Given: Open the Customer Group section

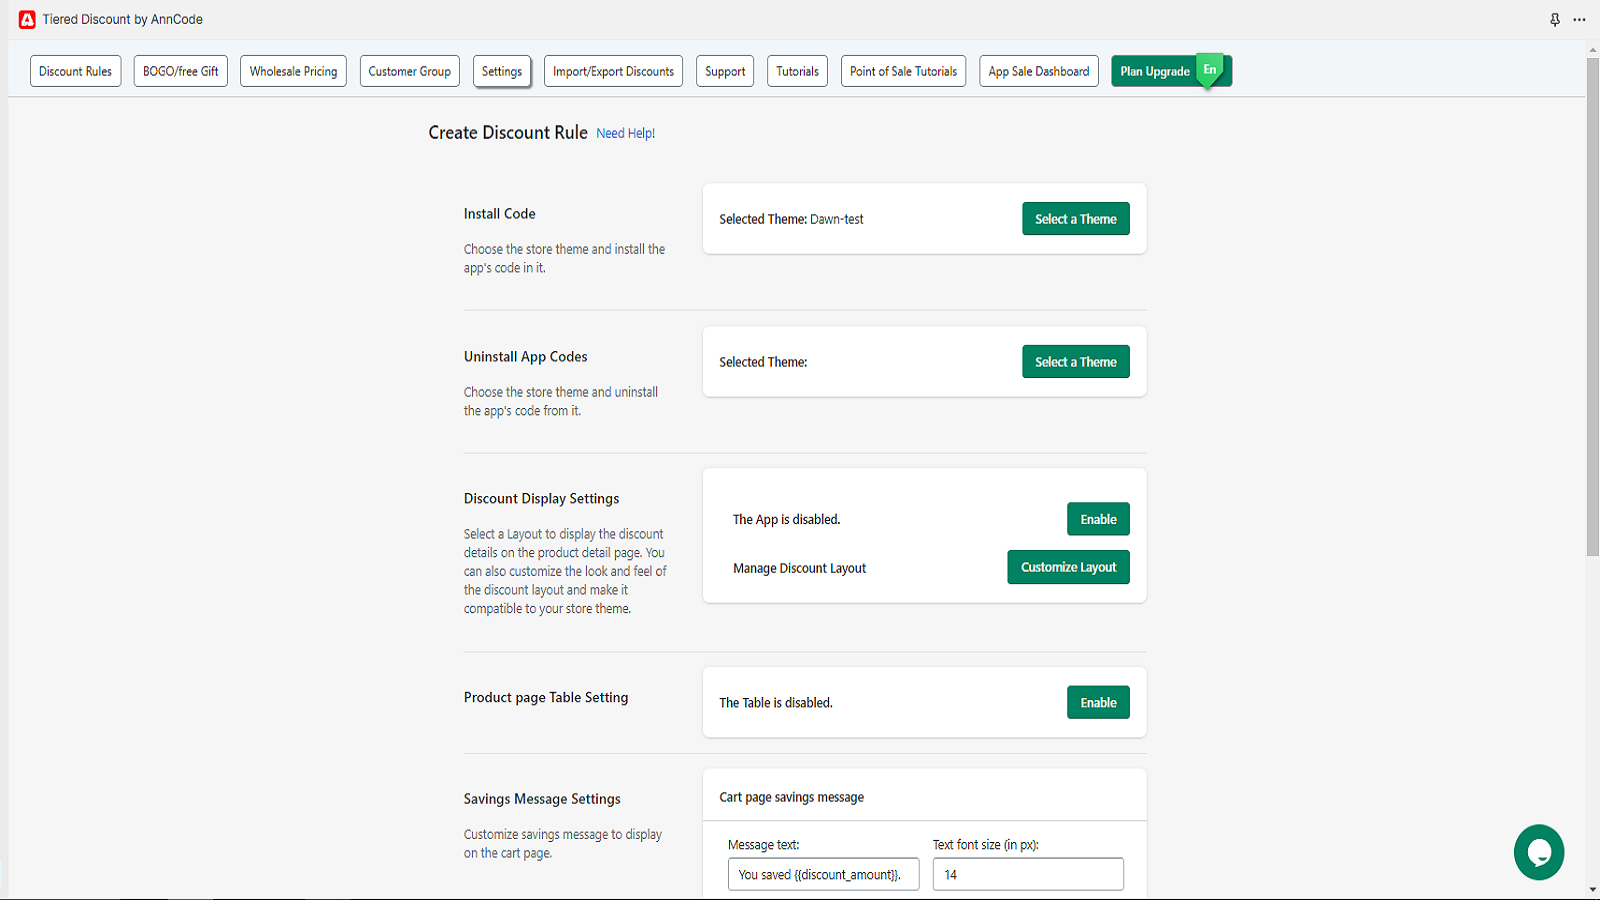Looking at the screenshot, I should coord(409,70).
